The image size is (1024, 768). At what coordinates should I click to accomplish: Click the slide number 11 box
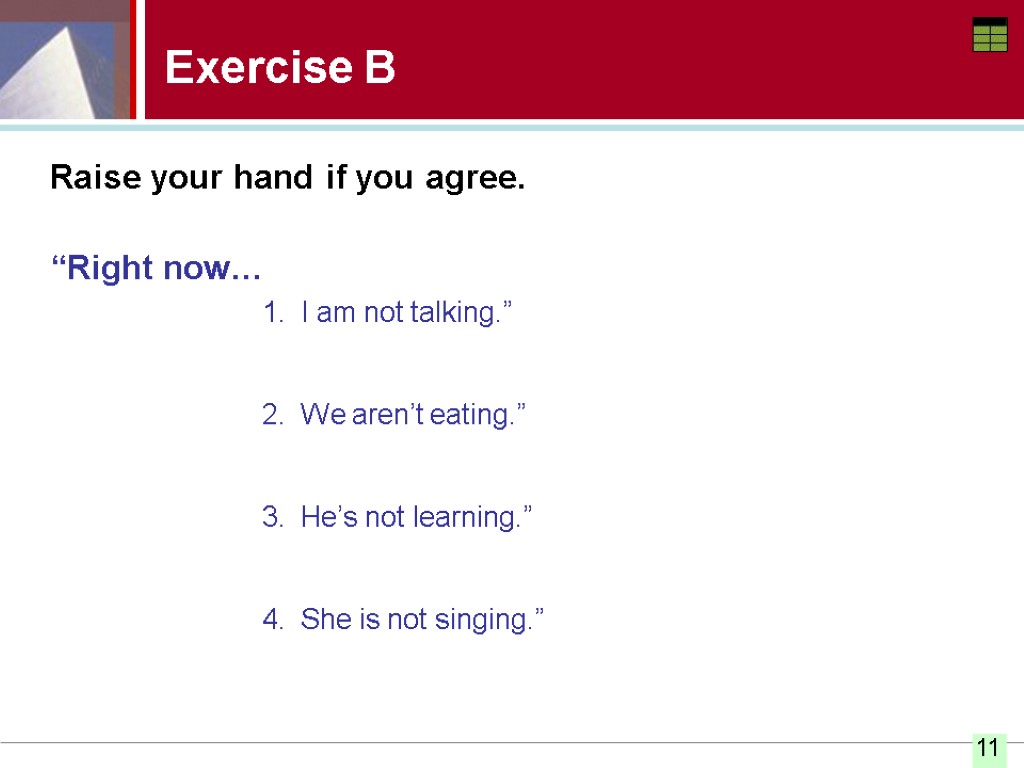click(988, 747)
